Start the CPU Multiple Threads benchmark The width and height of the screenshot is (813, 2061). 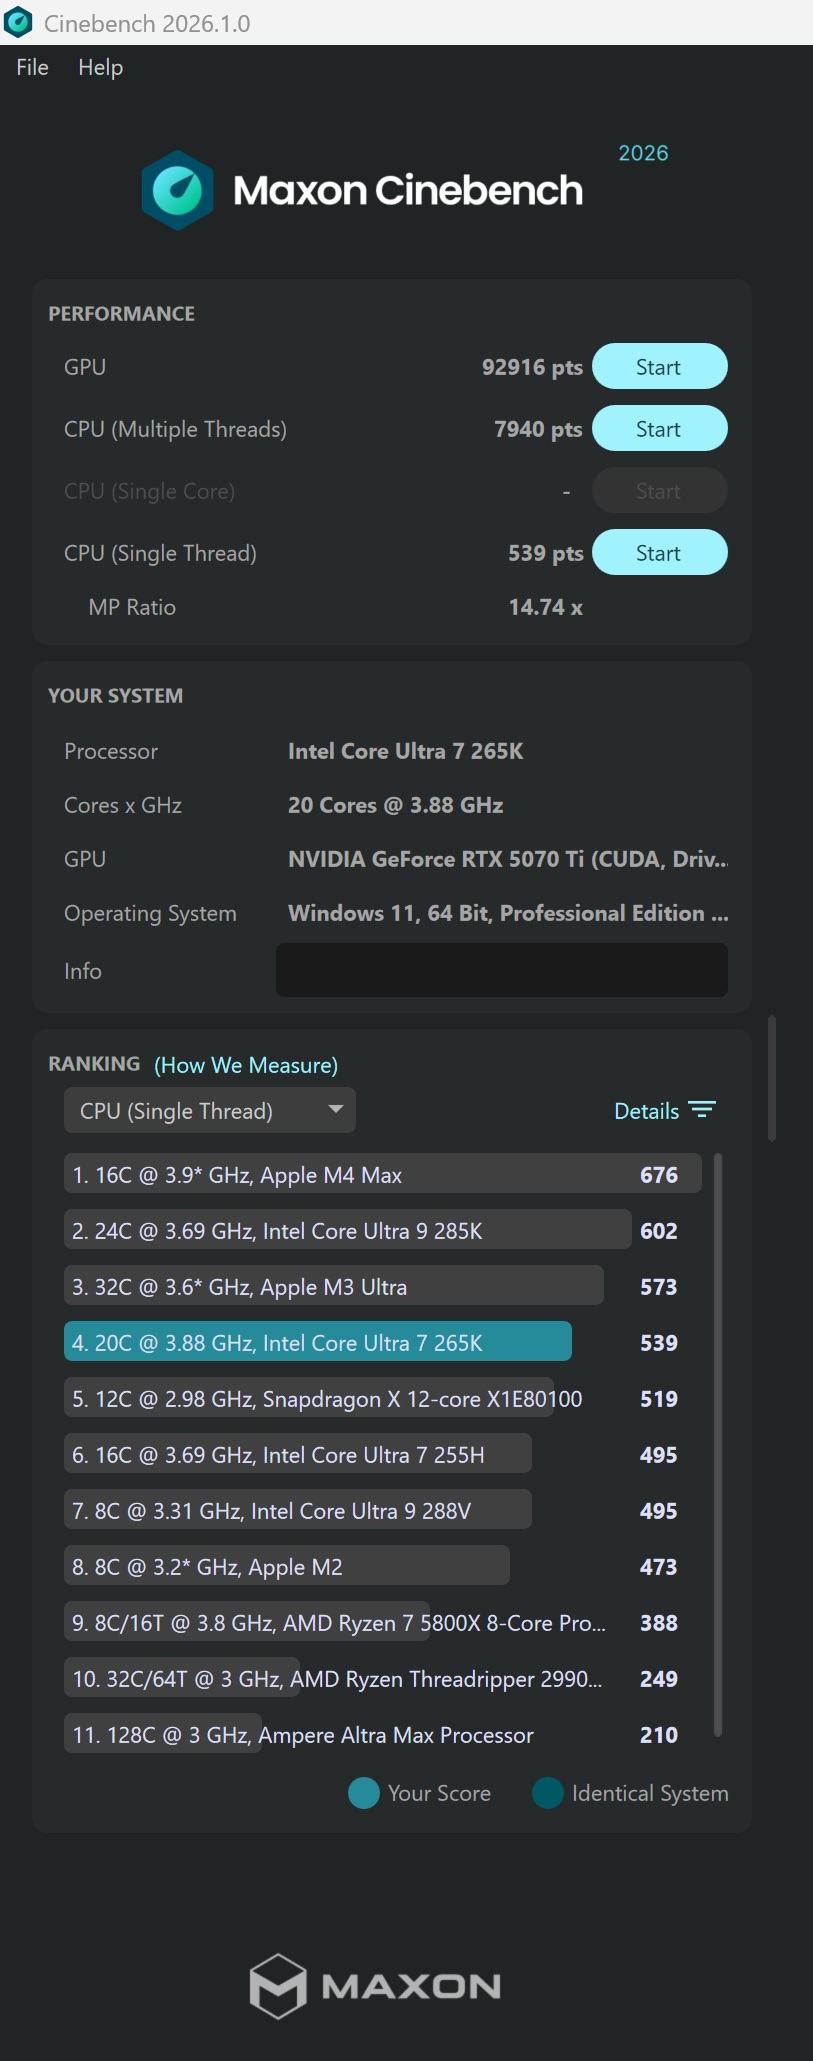tap(659, 429)
